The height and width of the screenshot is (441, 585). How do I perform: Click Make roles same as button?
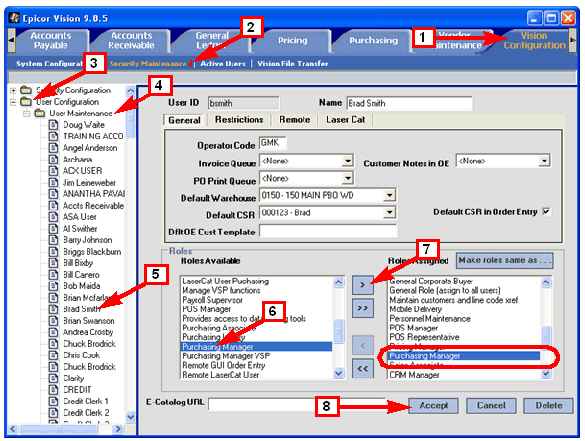tap(504, 260)
